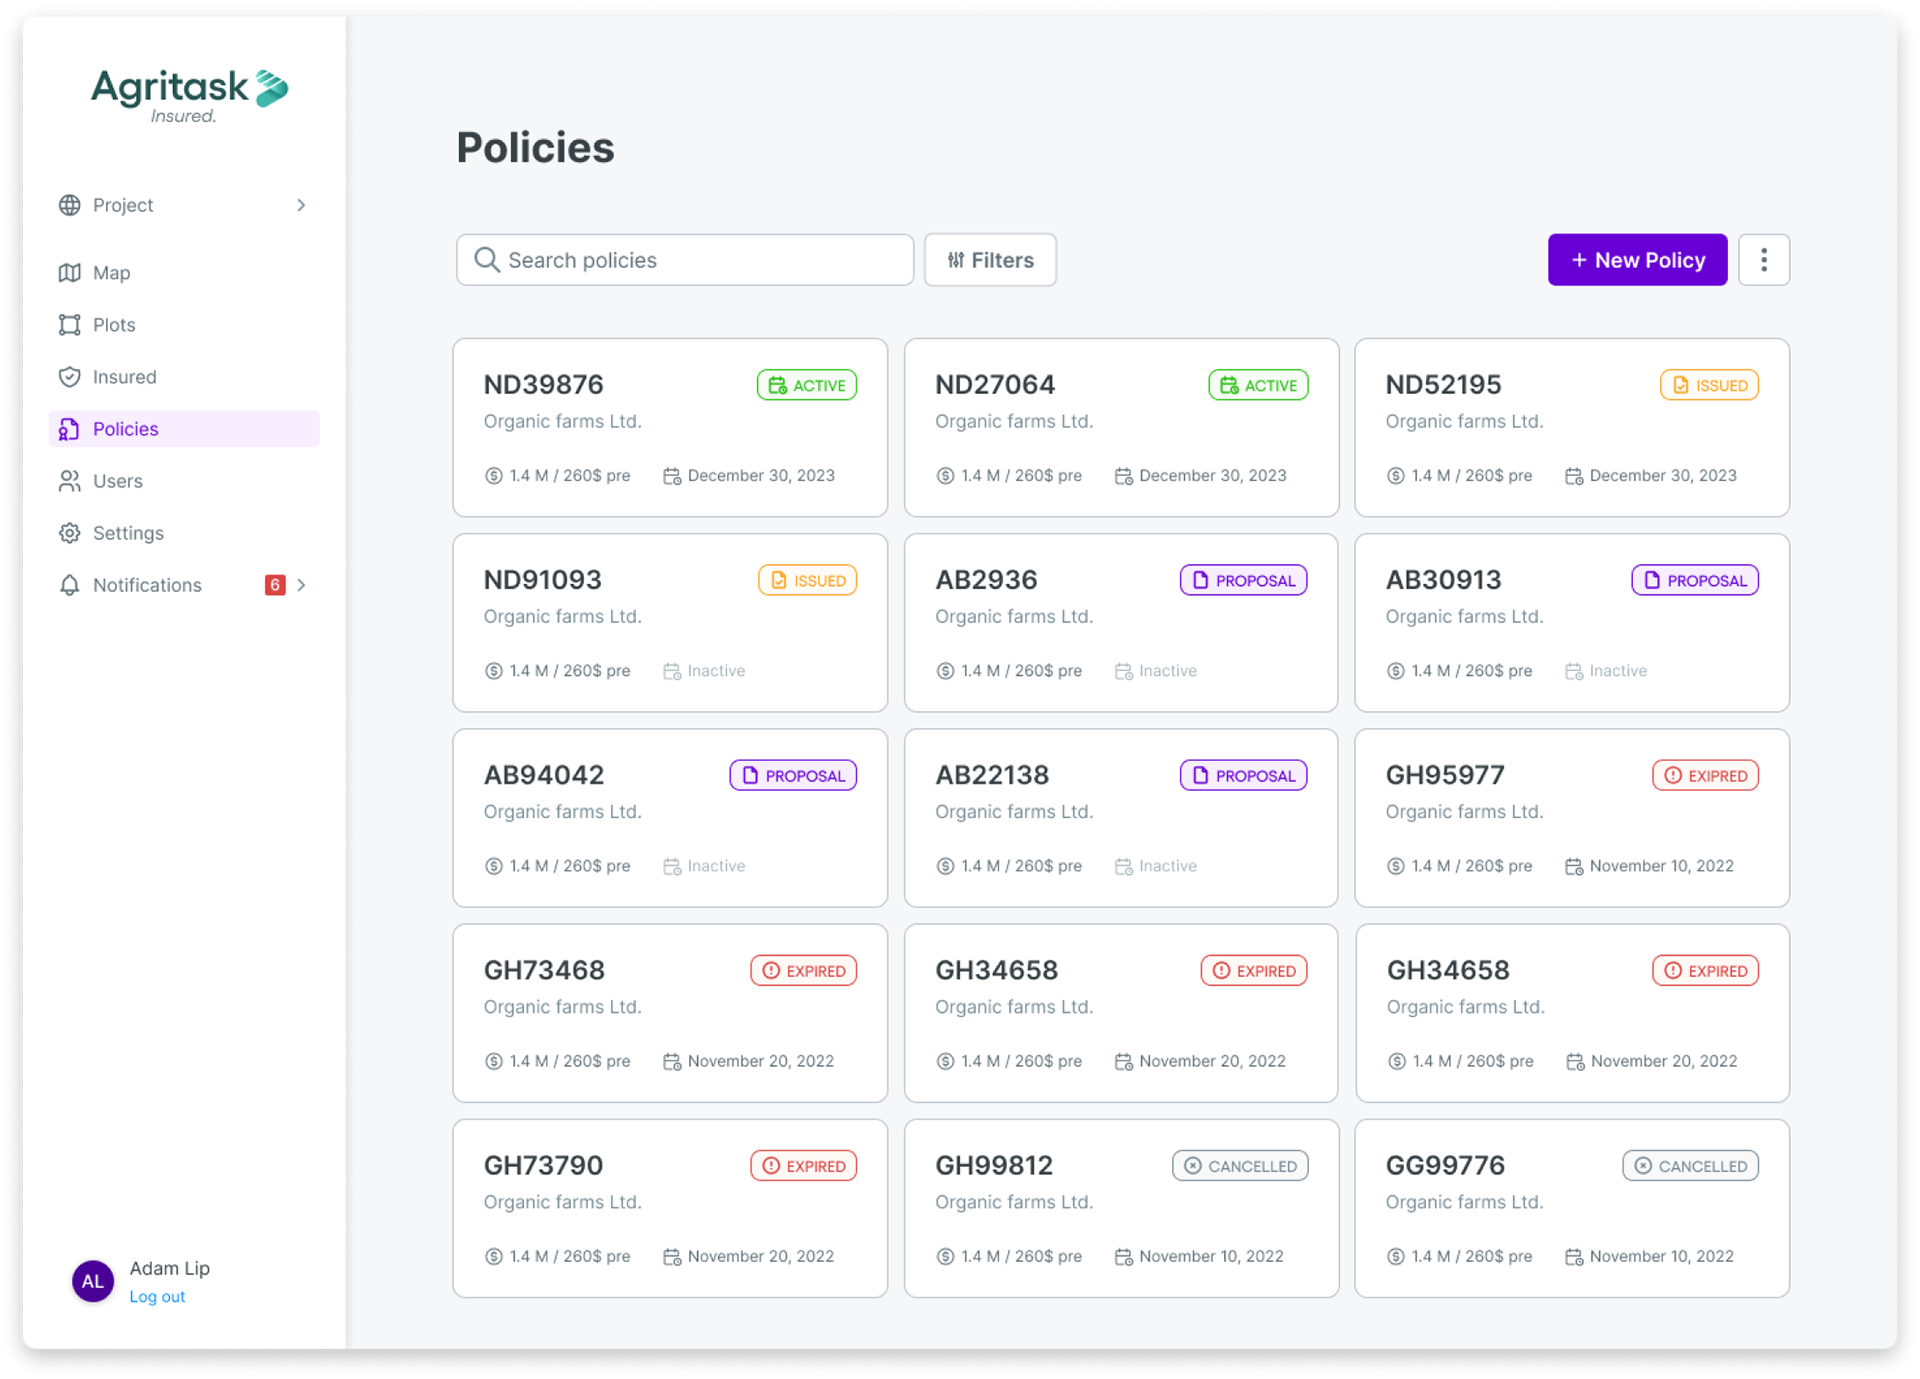Click the Log out link
The width and height of the screenshot is (1920, 1379).
157,1297
